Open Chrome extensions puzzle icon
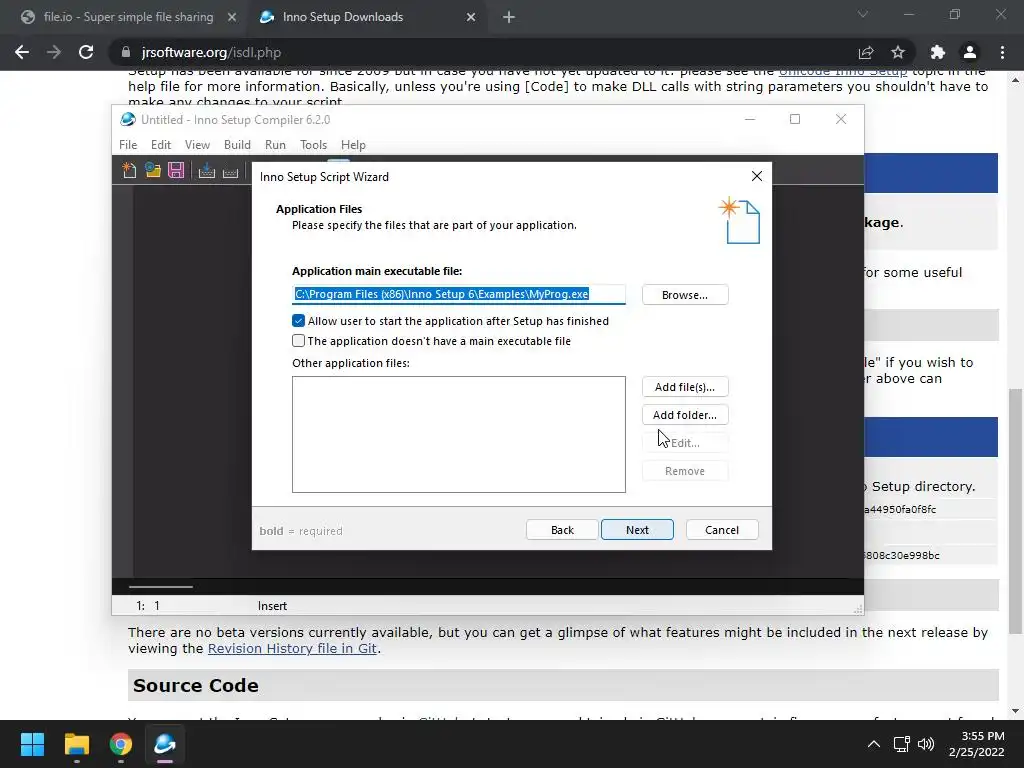Screen dimensions: 1024x768 point(938,52)
